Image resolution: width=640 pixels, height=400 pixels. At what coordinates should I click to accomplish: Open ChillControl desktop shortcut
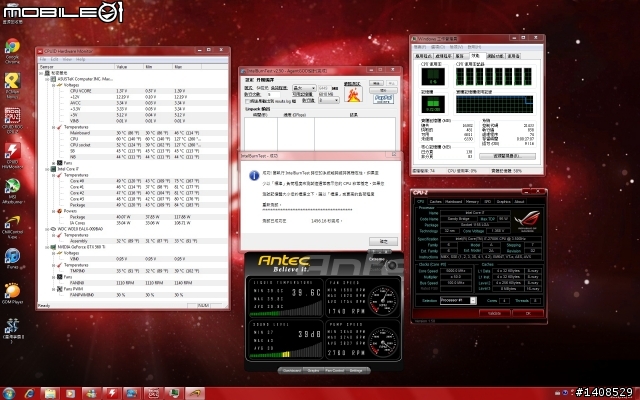[12, 227]
